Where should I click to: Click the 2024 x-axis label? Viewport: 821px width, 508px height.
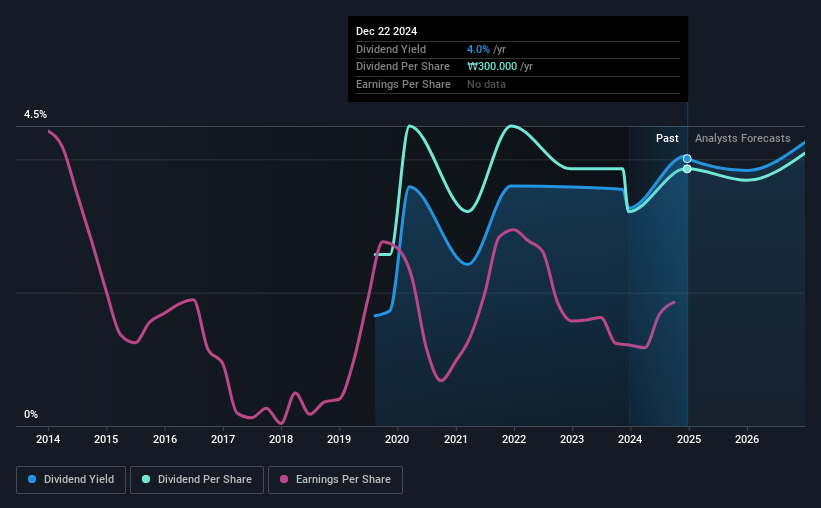click(x=630, y=439)
